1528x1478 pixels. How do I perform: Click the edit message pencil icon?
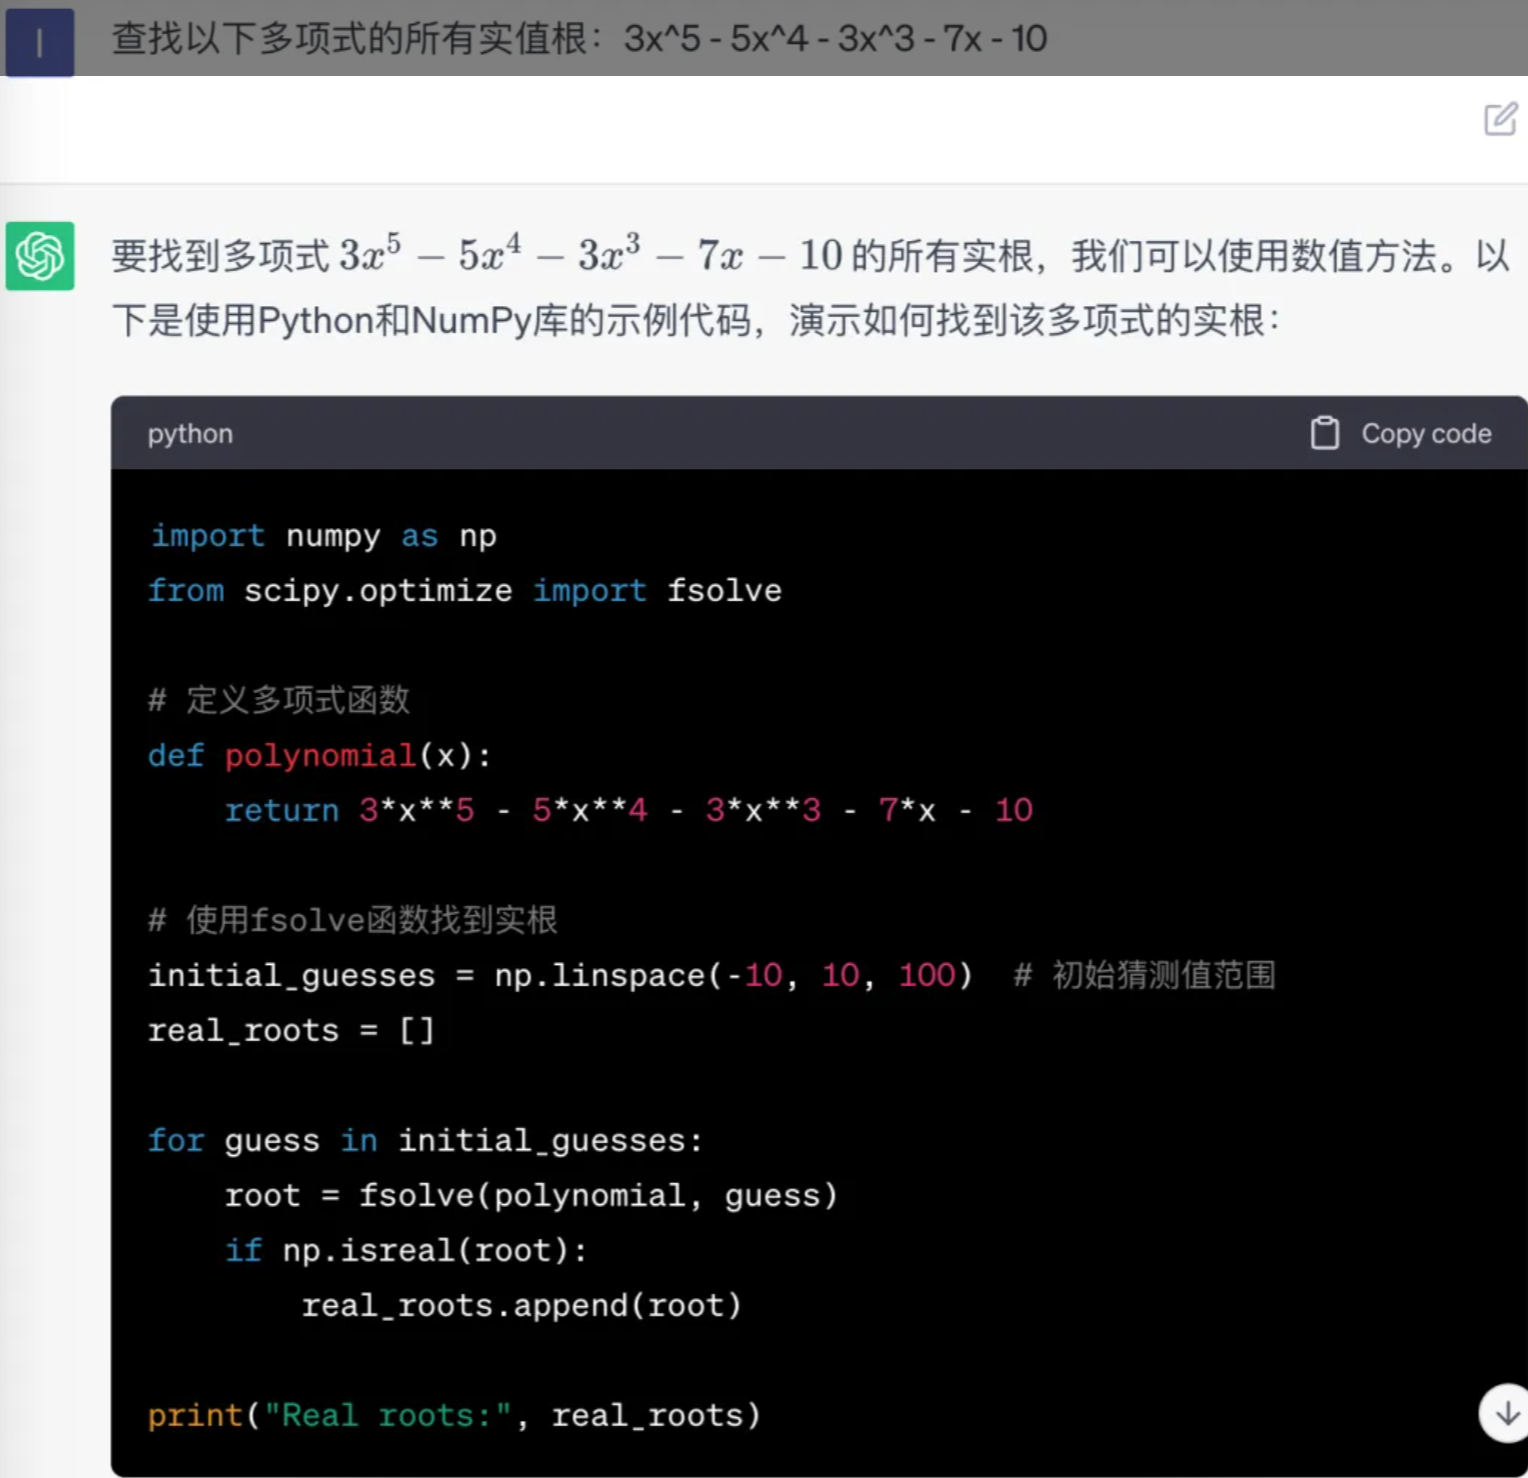click(x=1500, y=119)
